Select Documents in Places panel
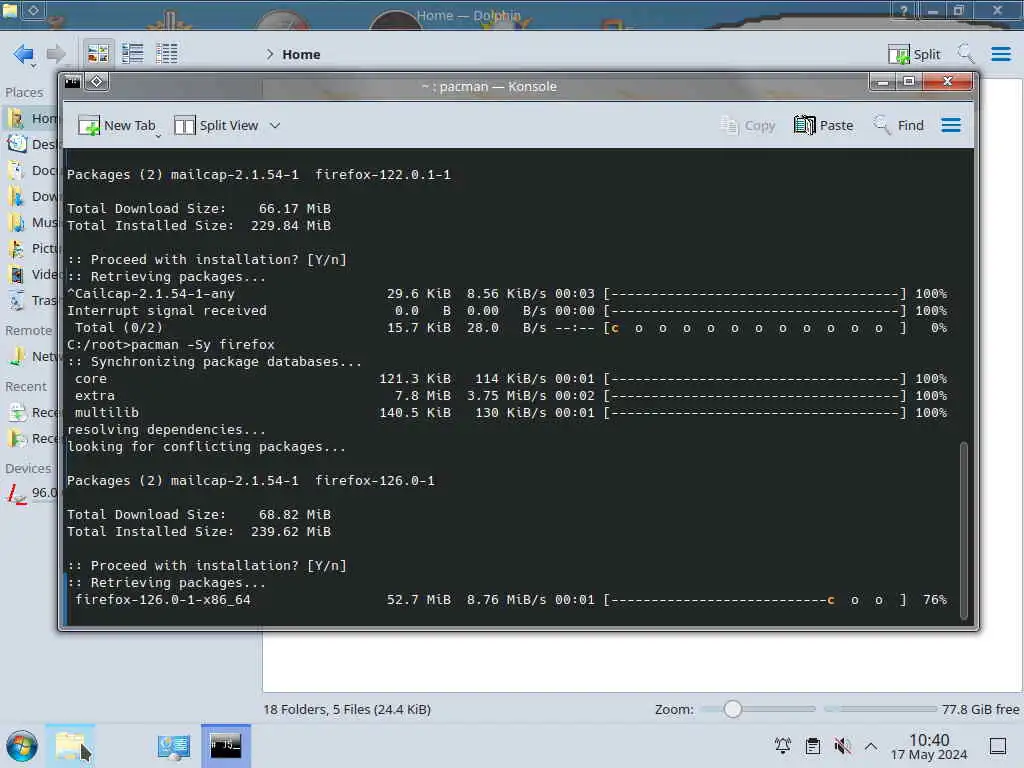The image size is (1024, 768). pyautogui.click(x=31, y=170)
